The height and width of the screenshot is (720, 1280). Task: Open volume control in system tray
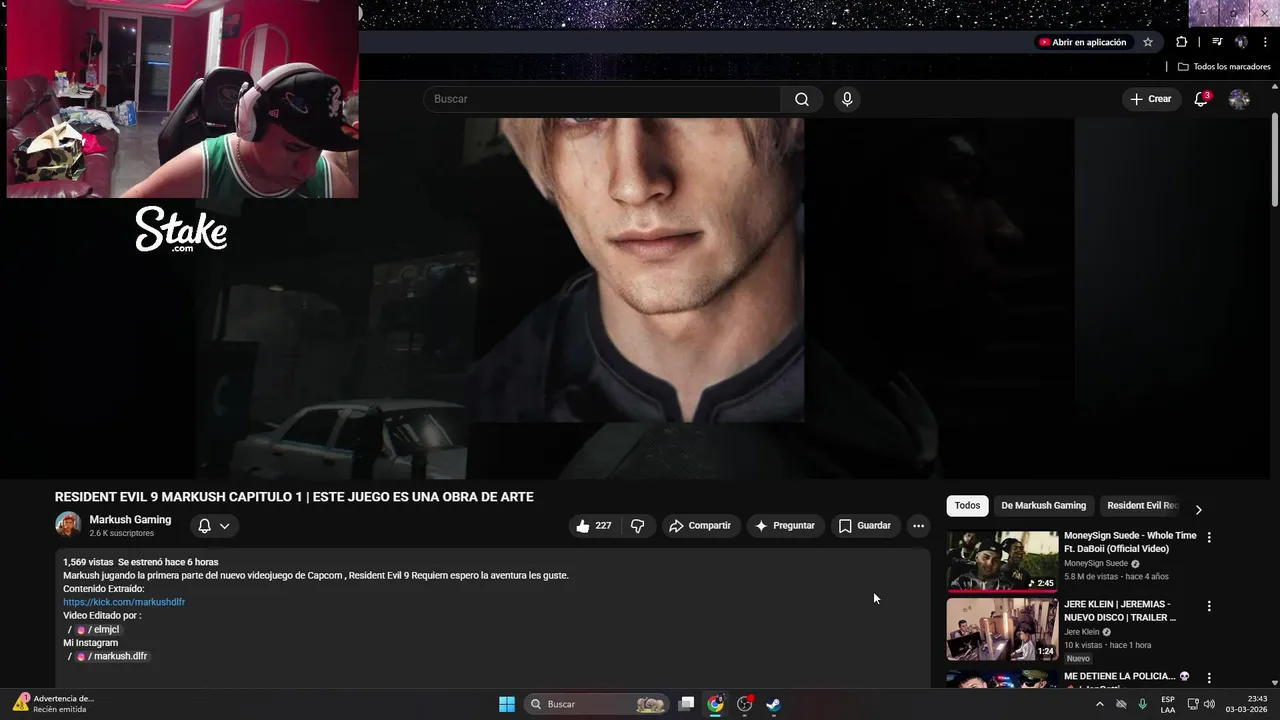(x=1209, y=704)
